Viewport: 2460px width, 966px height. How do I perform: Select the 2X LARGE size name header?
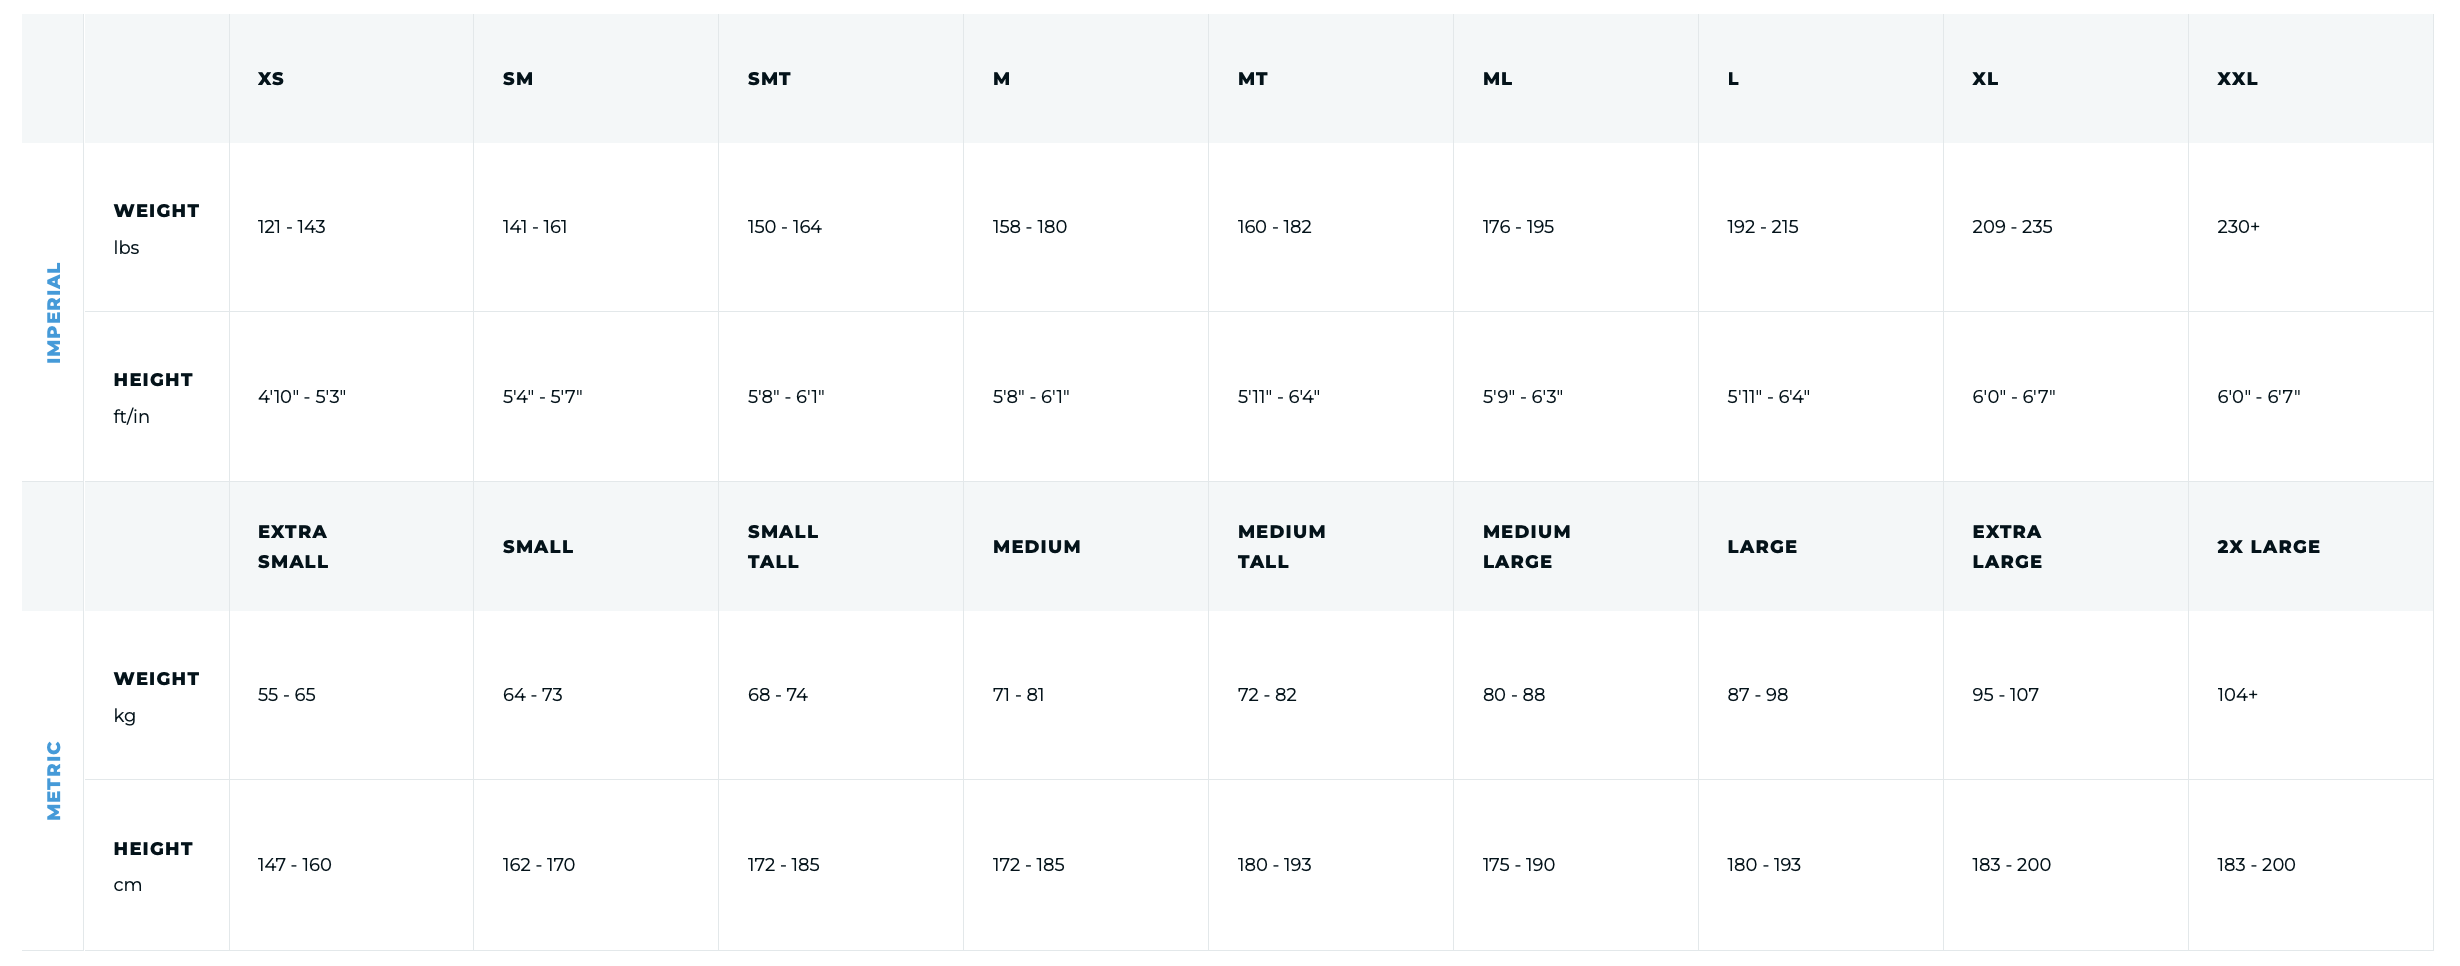pos(2268,547)
